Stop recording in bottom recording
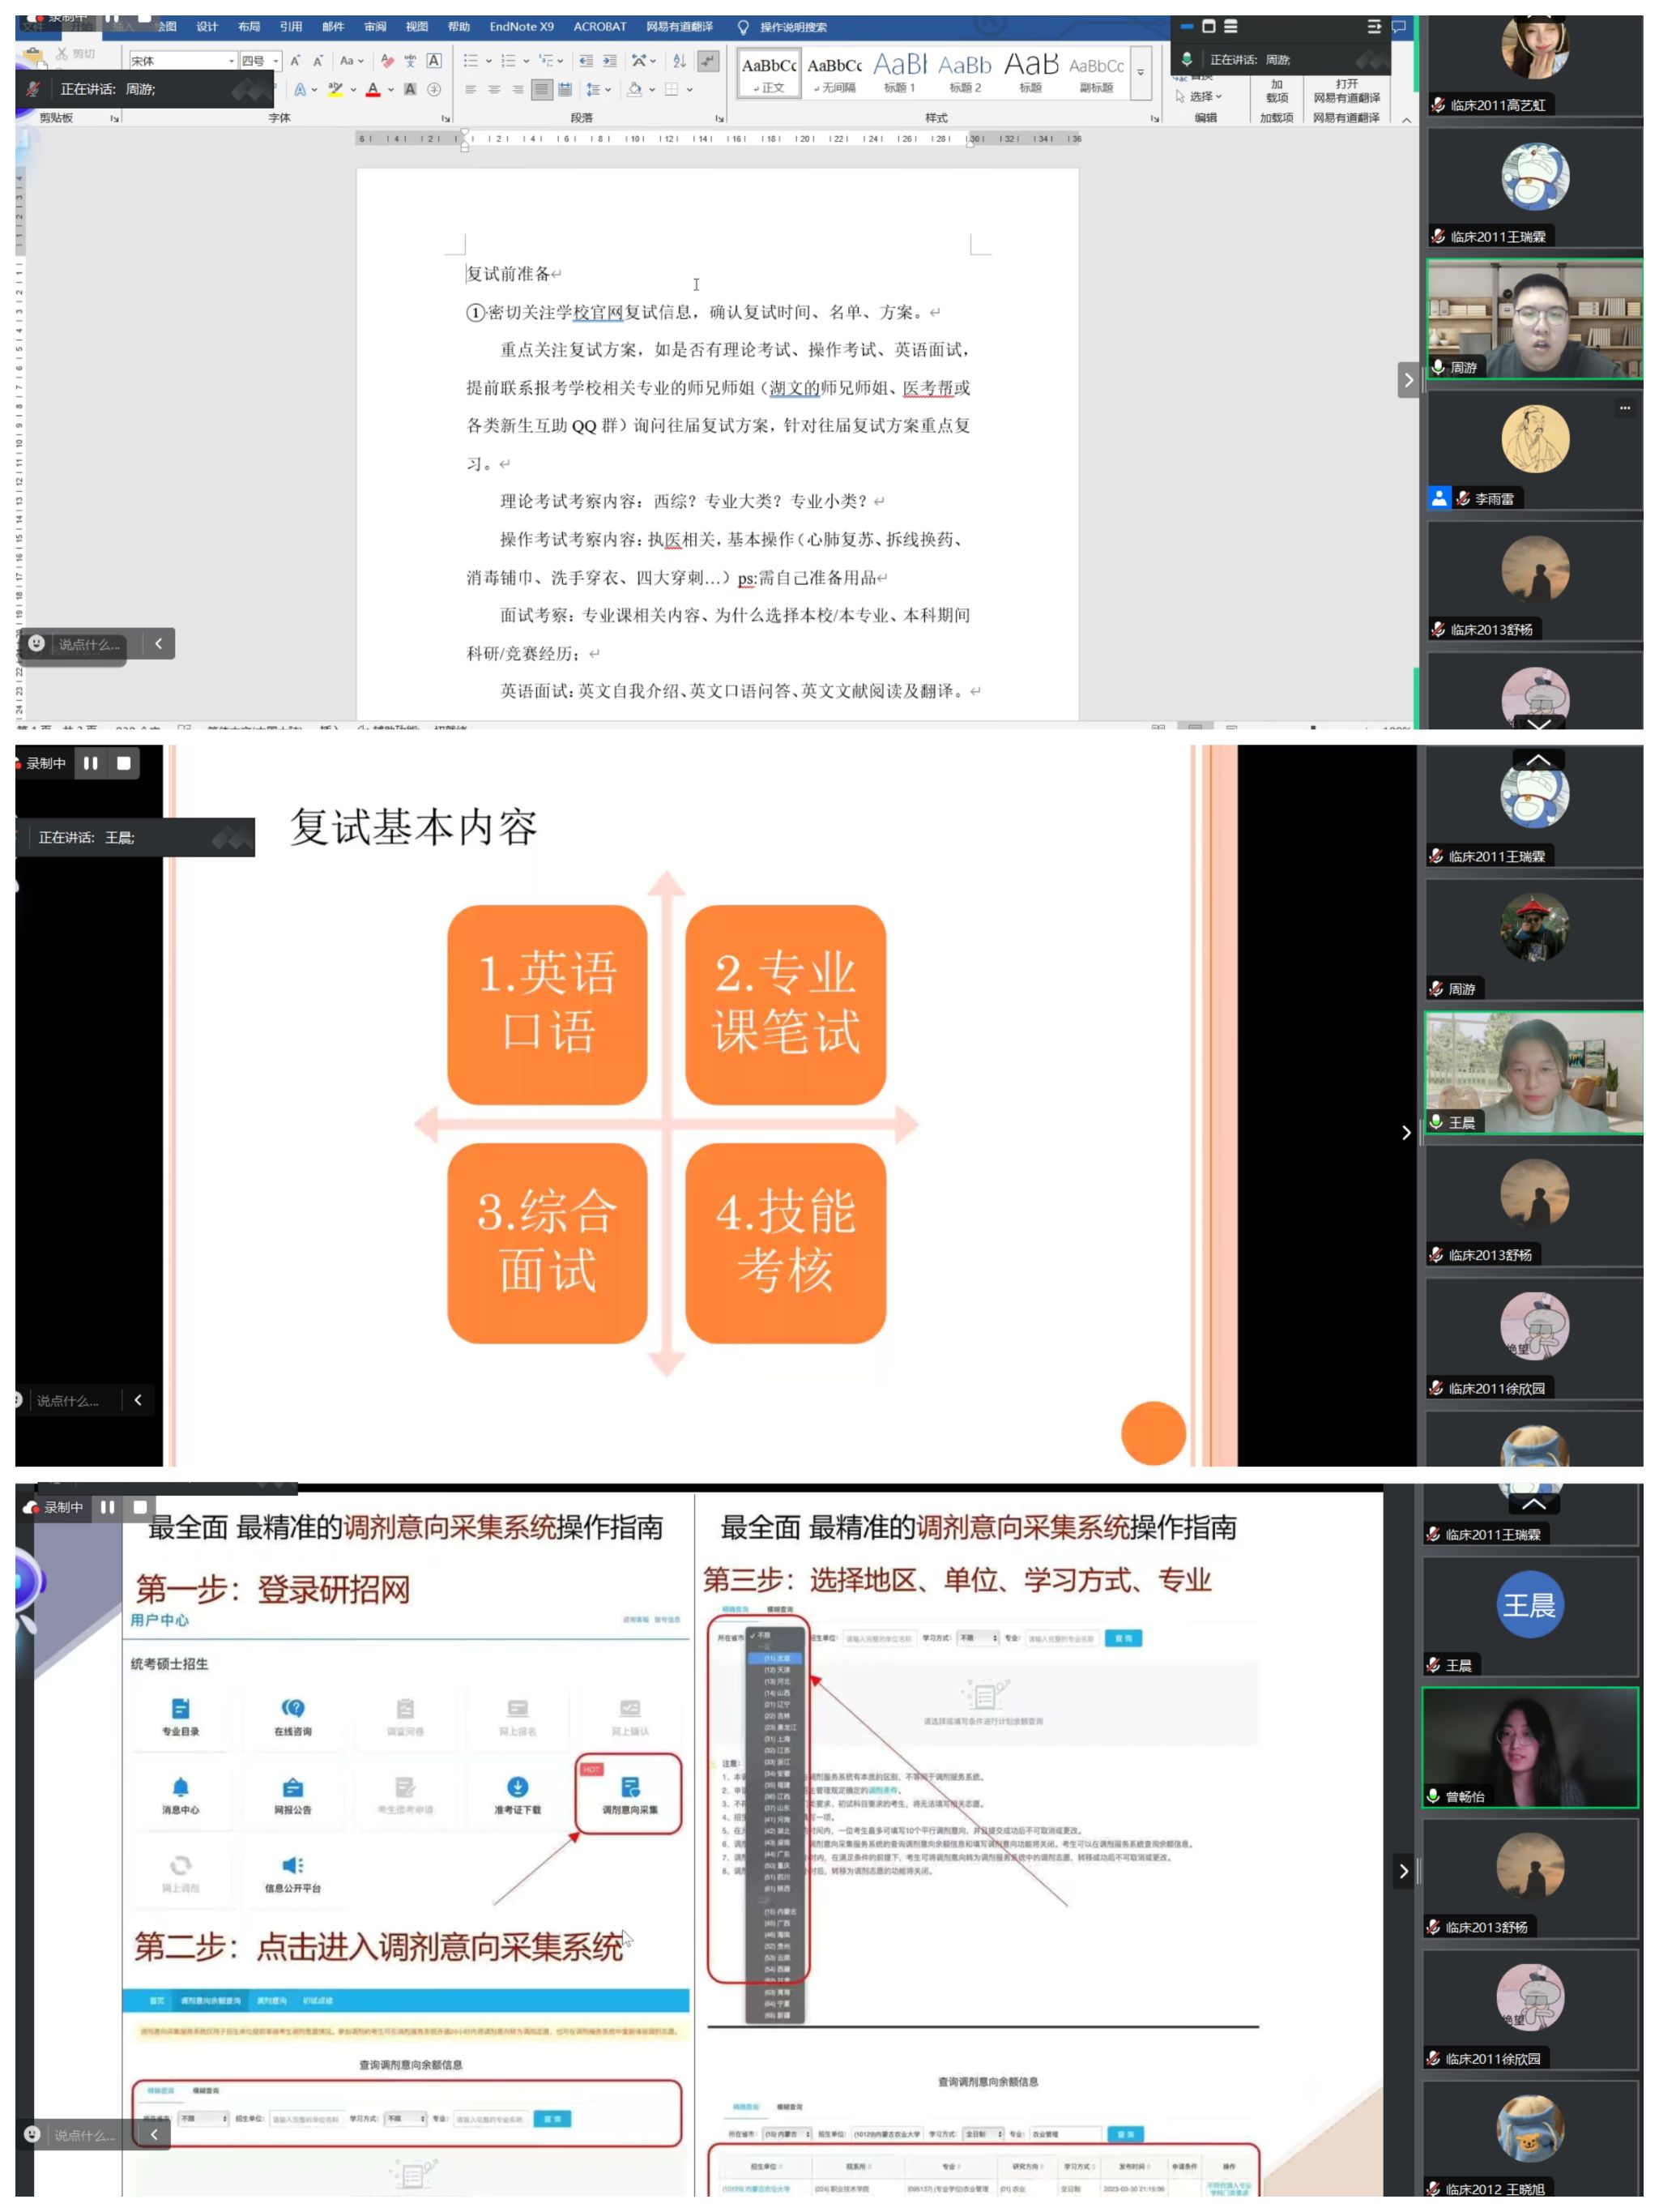This screenshot has width=1659, height=2212. pos(140,1506)
